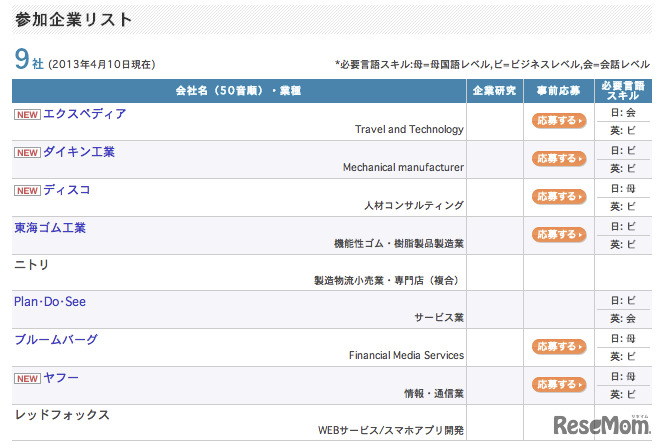This screenshot has height=448, width=664.
Task: Click 英: ビ skill in エクスペディア row
Action: (623, 130)
